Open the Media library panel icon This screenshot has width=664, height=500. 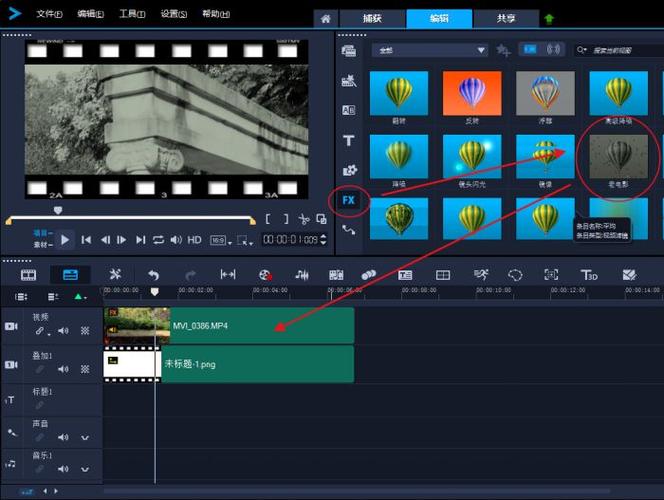[x=349, y=51]
